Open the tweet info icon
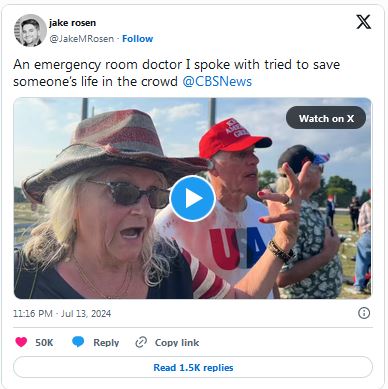This screenshot has width=388, height=389. pos(364,313)
